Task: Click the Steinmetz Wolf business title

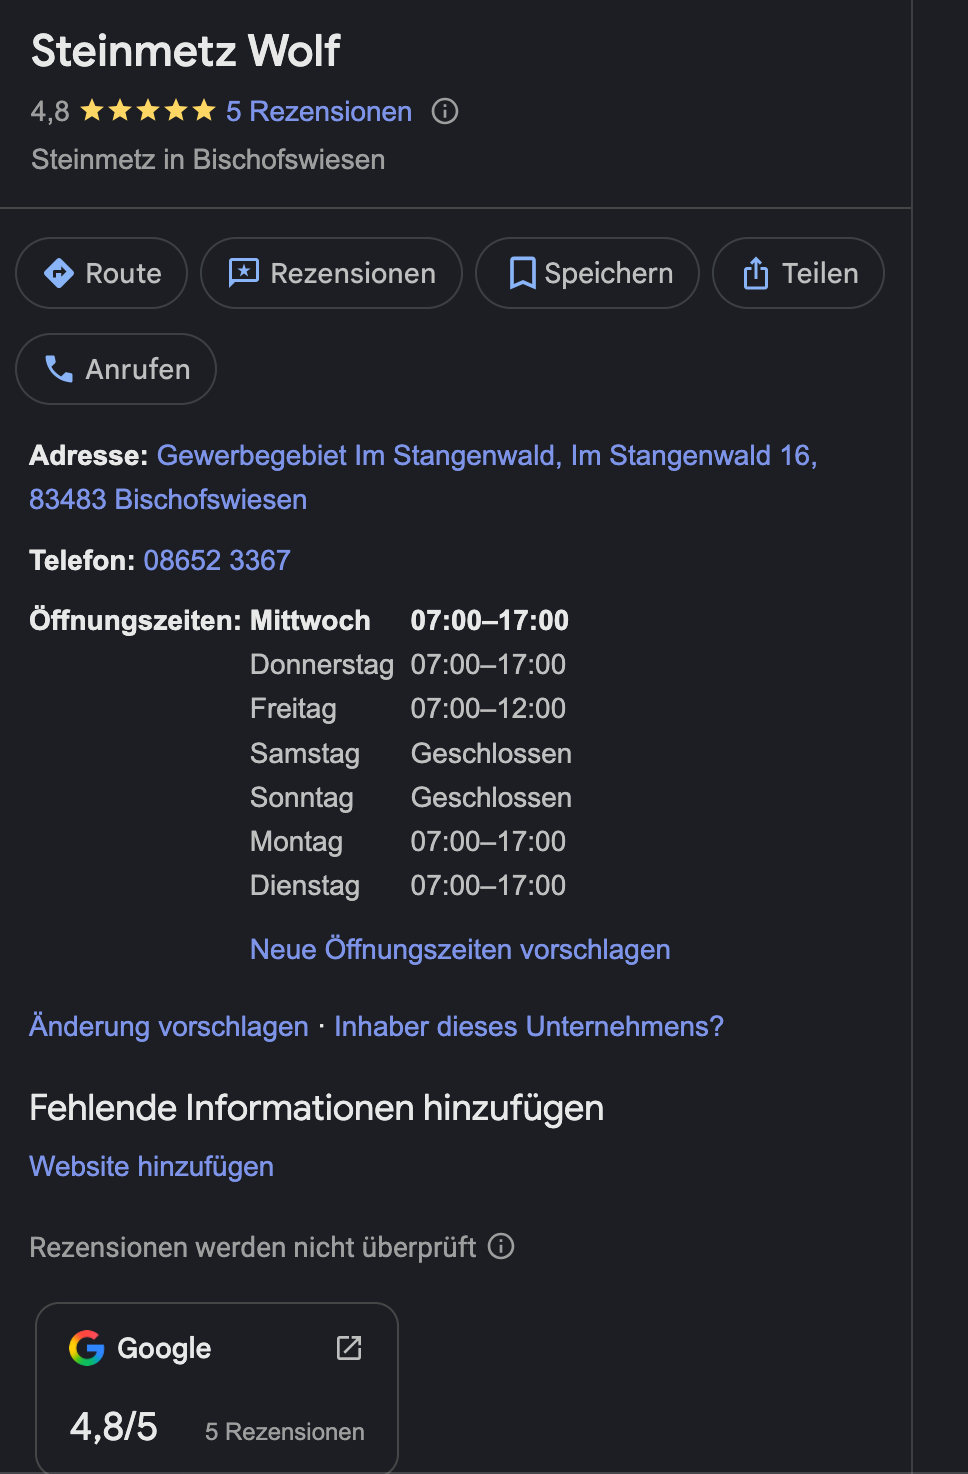Action: point(186,51)
